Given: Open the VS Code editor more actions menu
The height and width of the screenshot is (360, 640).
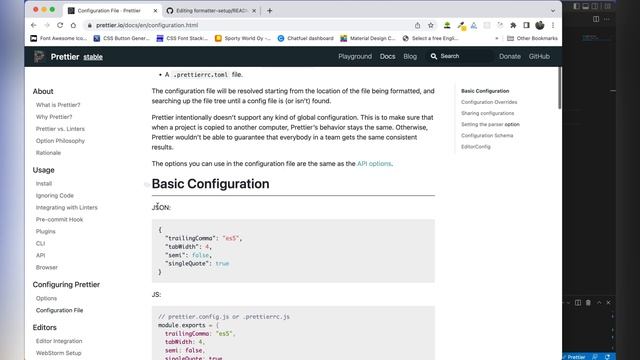Looking at the screenshot, I should click(607, 19).
